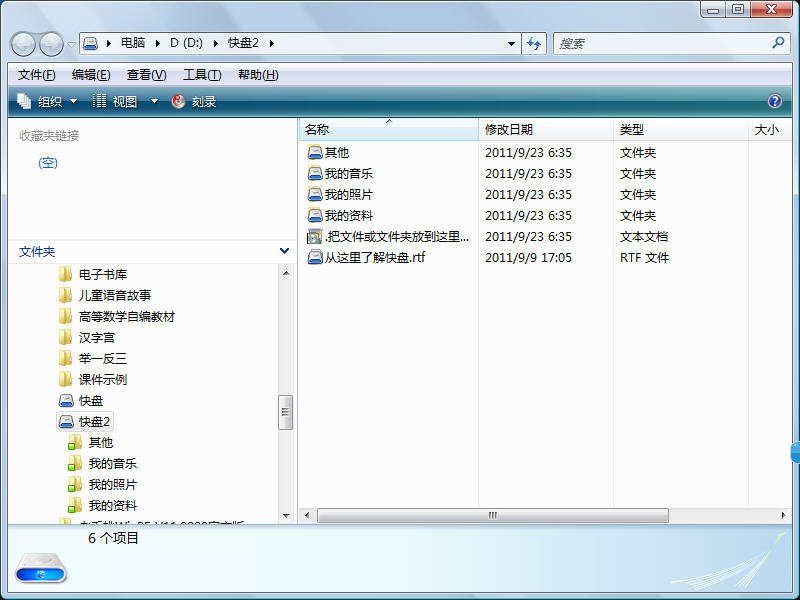Click the RTF 文件 type cell
Image resolution: width=800 pixels, height=600 pixels.
click(x=644, y=257)
